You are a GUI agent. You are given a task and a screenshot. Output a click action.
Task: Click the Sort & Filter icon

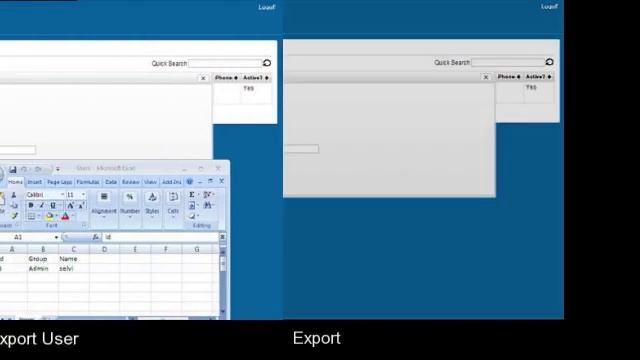207,195
